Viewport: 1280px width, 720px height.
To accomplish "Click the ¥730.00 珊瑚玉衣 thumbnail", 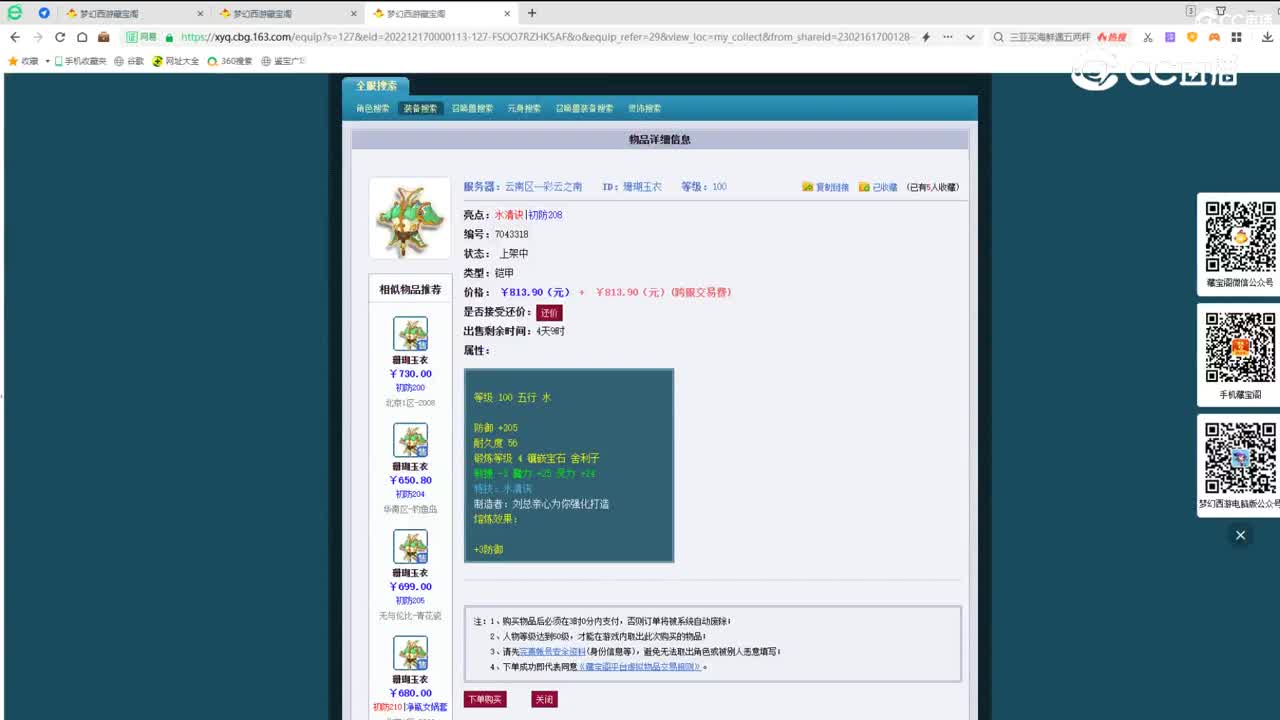I will pyautogui.click(x=409, y=334).
